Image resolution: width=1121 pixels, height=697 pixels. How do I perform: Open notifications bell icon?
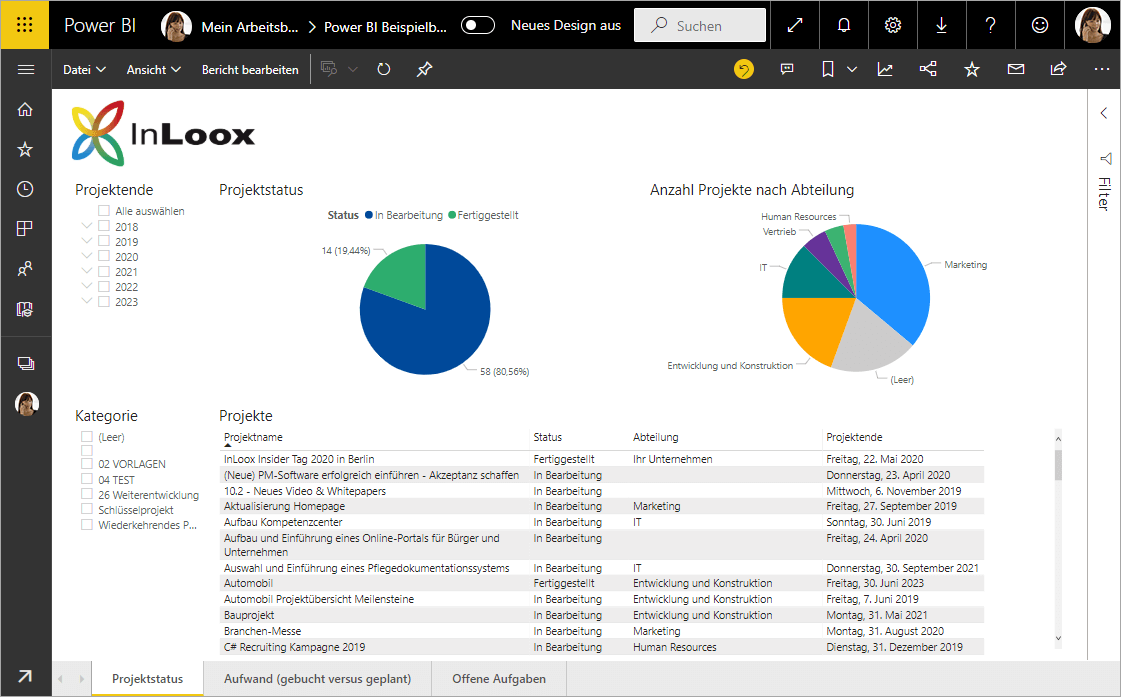click(x=844, y=25)
